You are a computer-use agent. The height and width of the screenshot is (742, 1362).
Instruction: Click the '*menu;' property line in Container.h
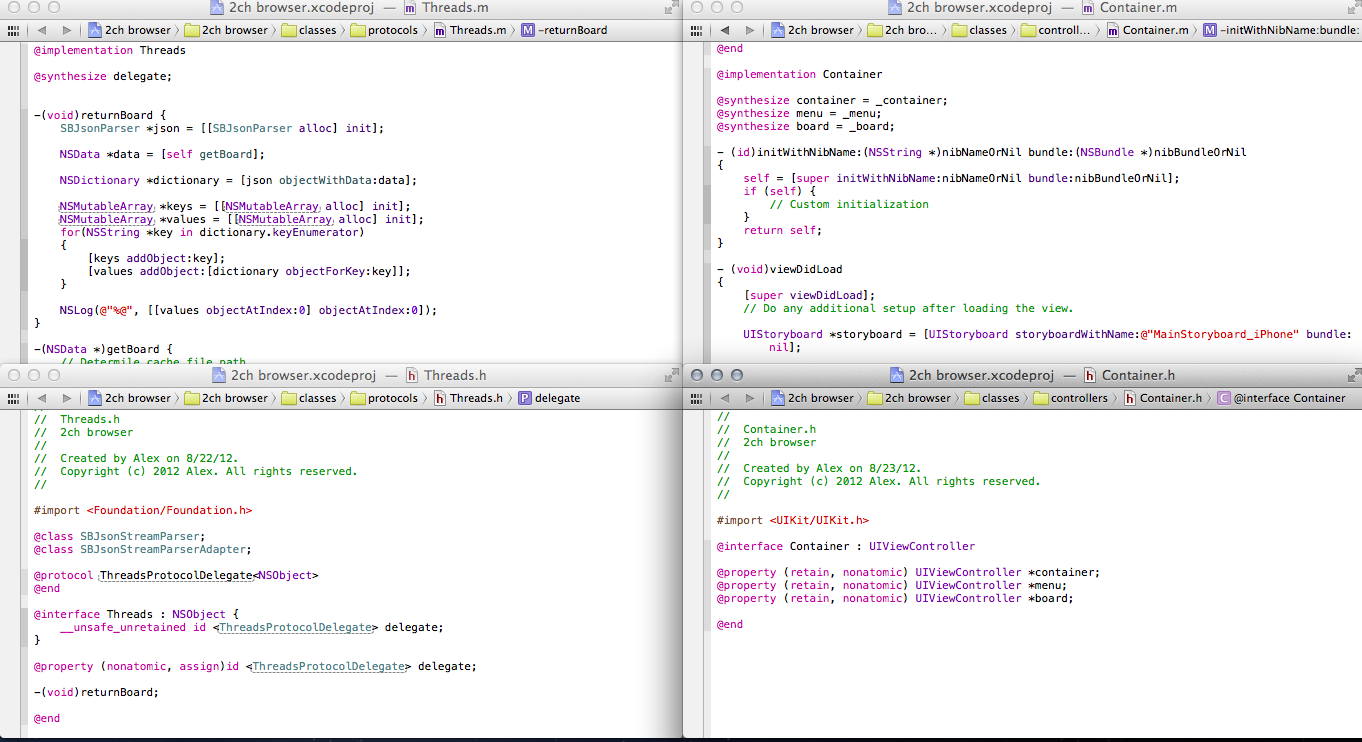(892, 585)
